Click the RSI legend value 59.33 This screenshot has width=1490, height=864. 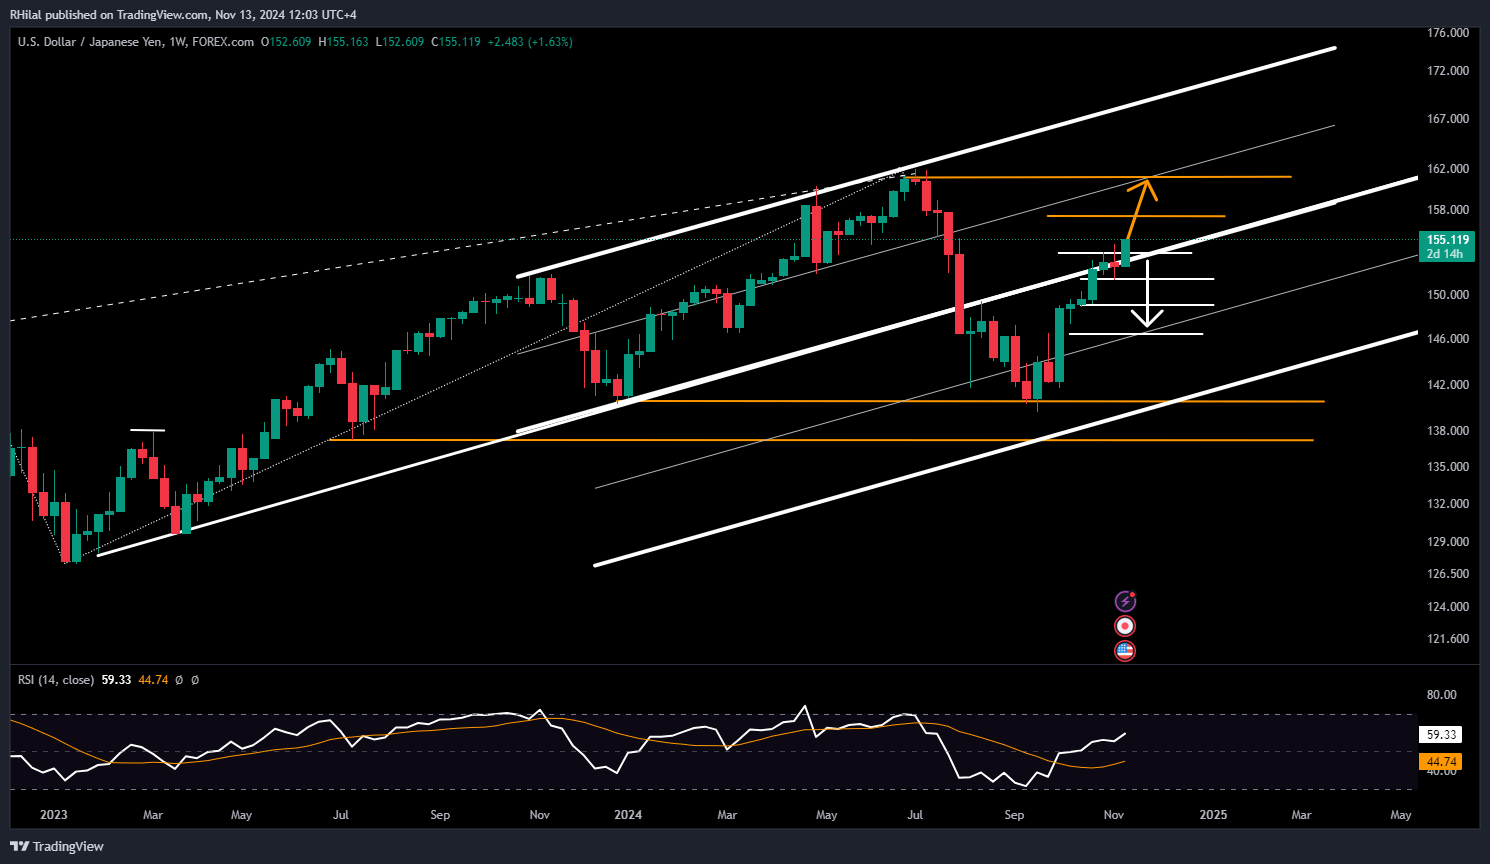pyautogui.click(x=116, y=680)
